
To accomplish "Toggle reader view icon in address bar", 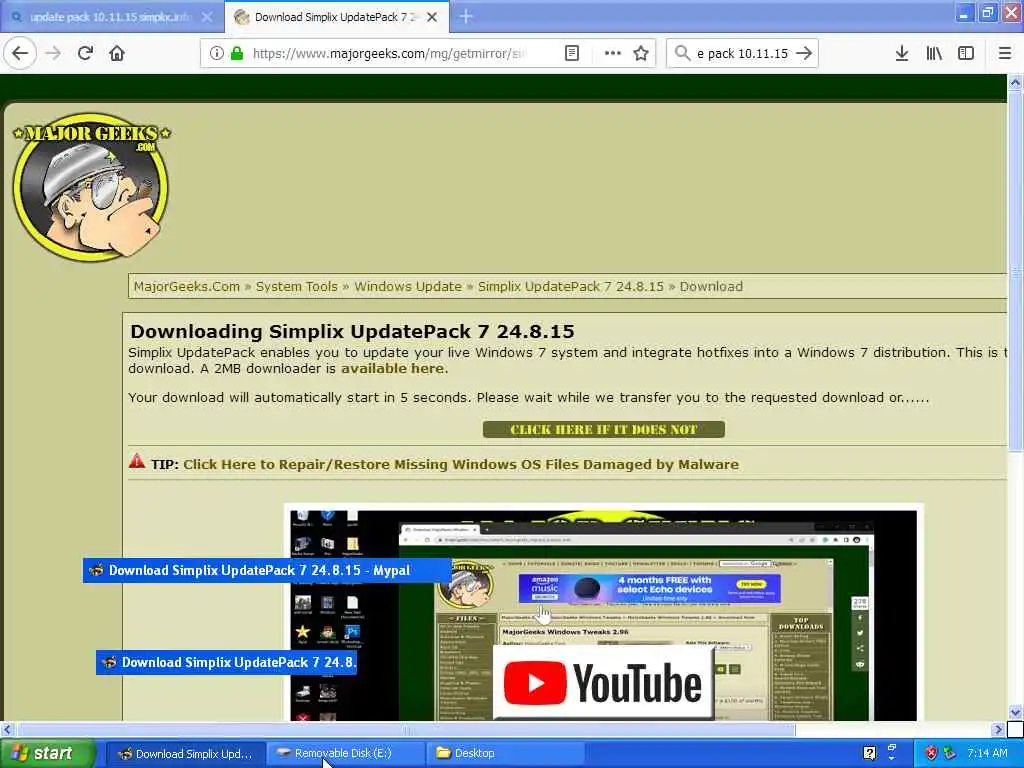I will coord(571,54).
